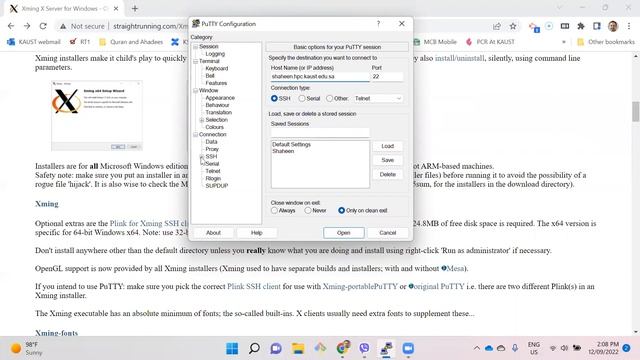Go forward in the Chrome browser

click(27, 26)
